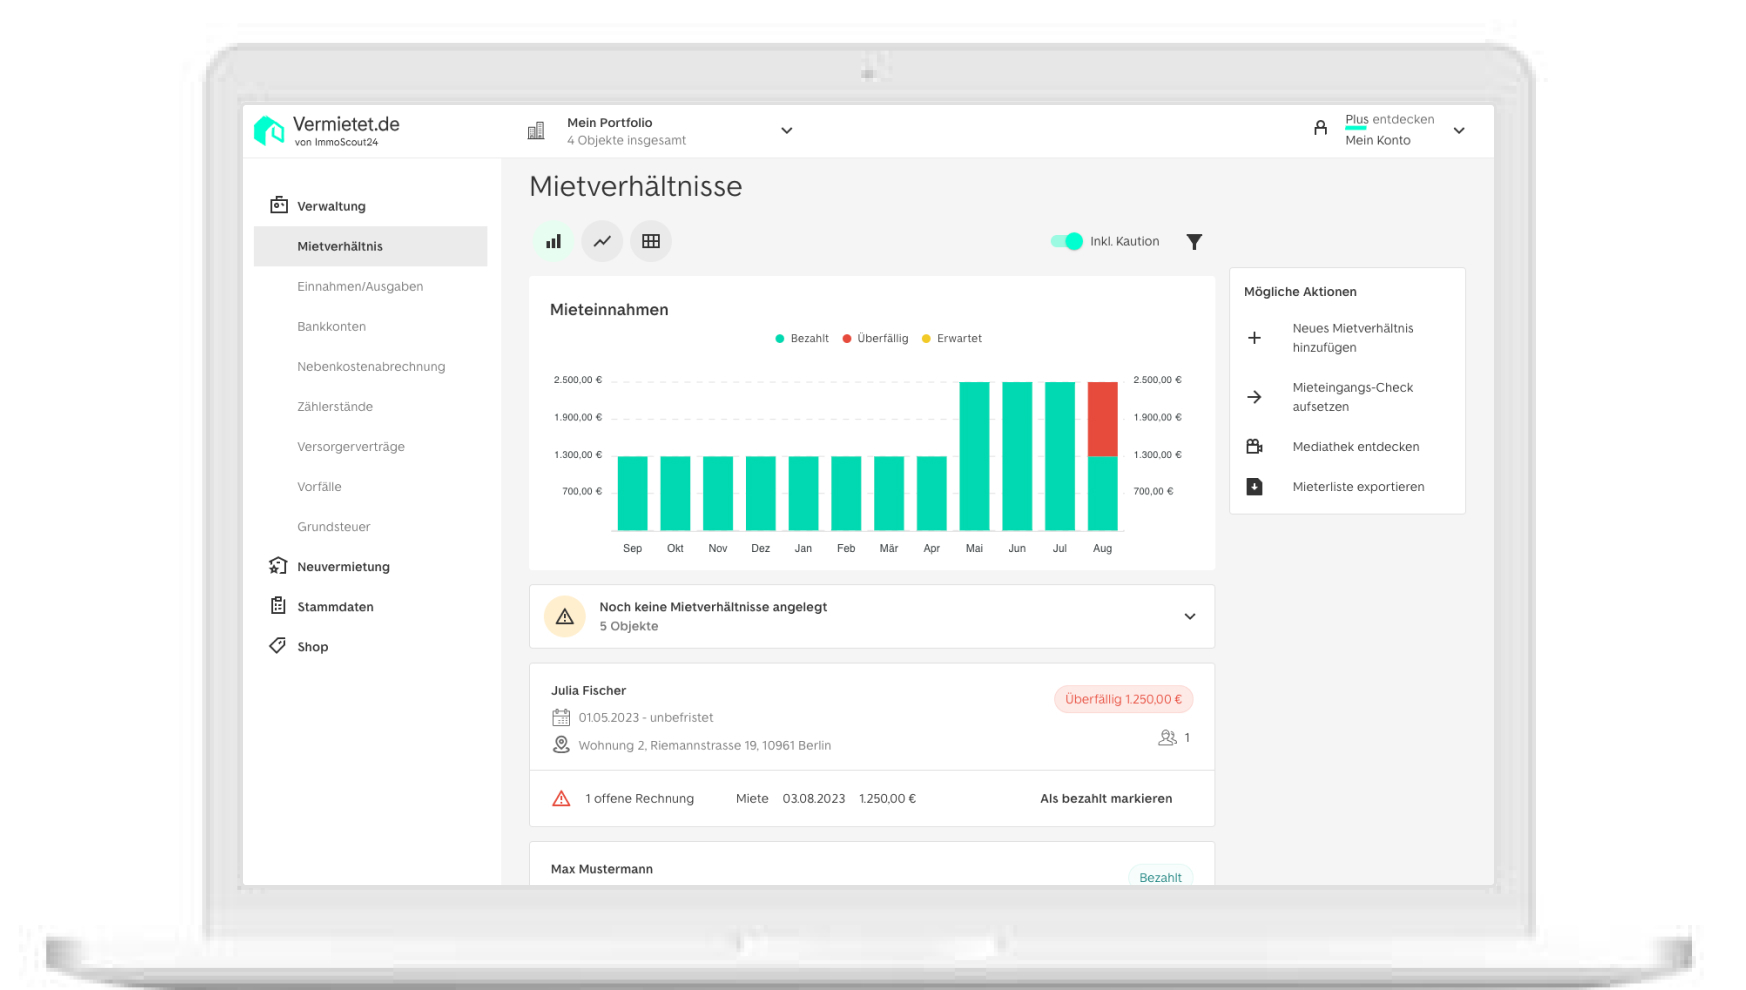Switch to line chart view
The image size is (1746, 990).
pos(602,241)
